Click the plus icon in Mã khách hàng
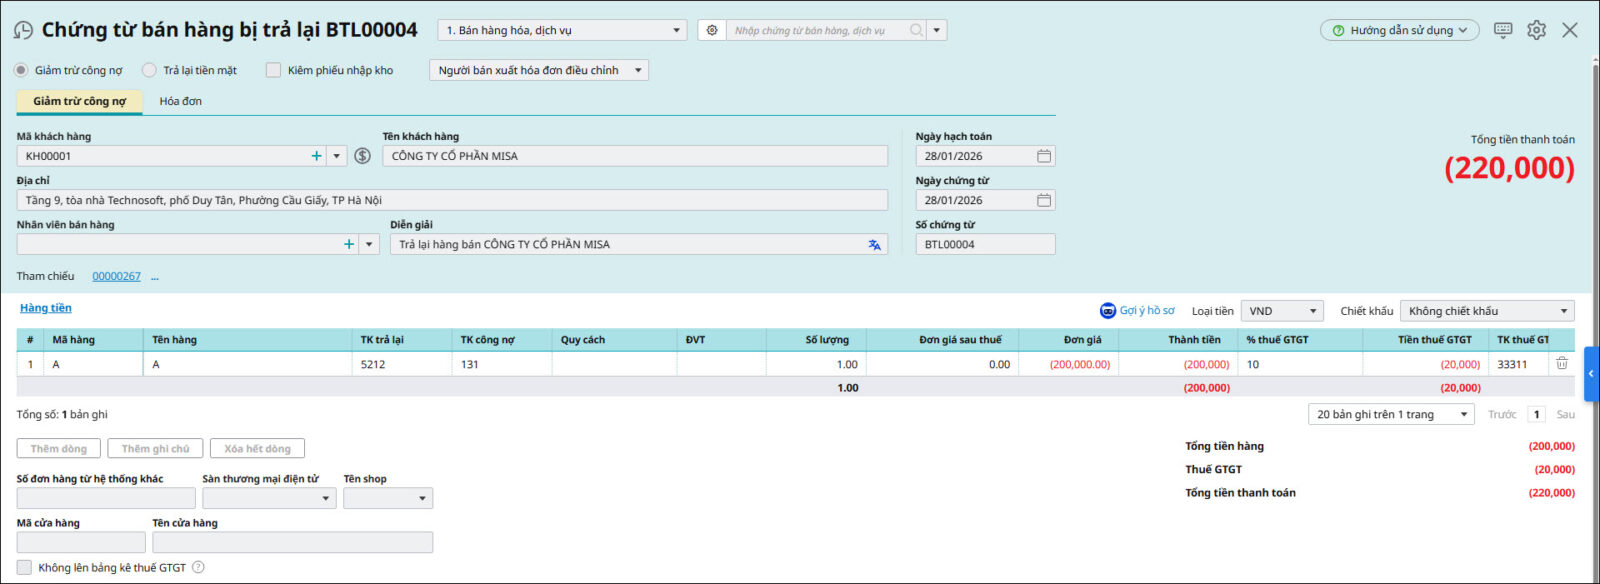This screenshot has height=584, width=1600. (x=316, y=156)
